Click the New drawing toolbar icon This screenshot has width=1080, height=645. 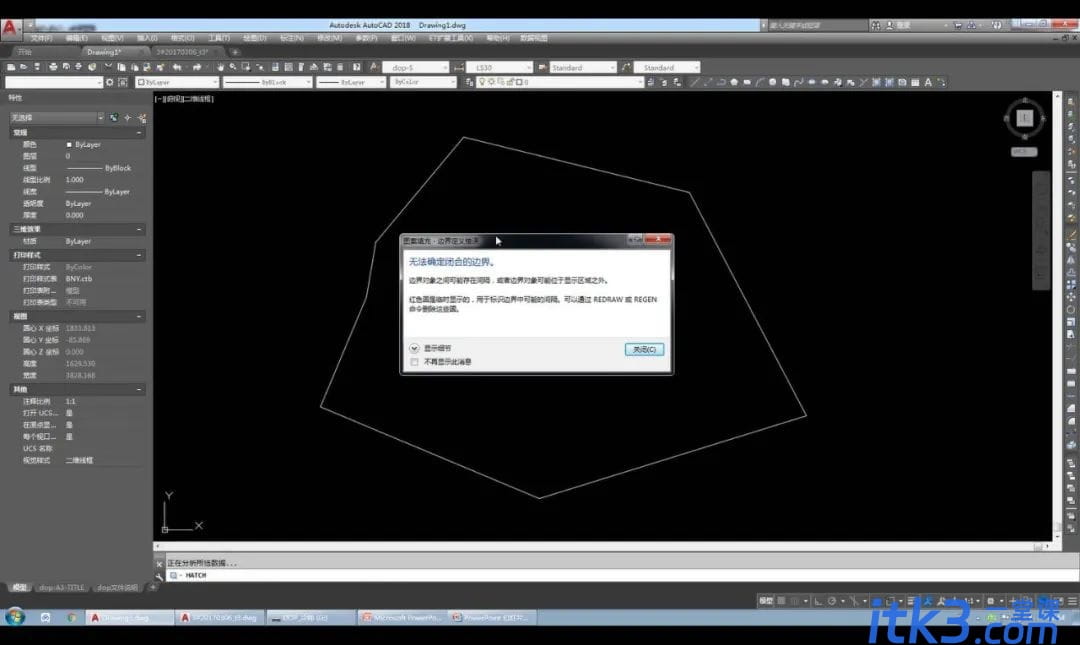tap(11, 67)
